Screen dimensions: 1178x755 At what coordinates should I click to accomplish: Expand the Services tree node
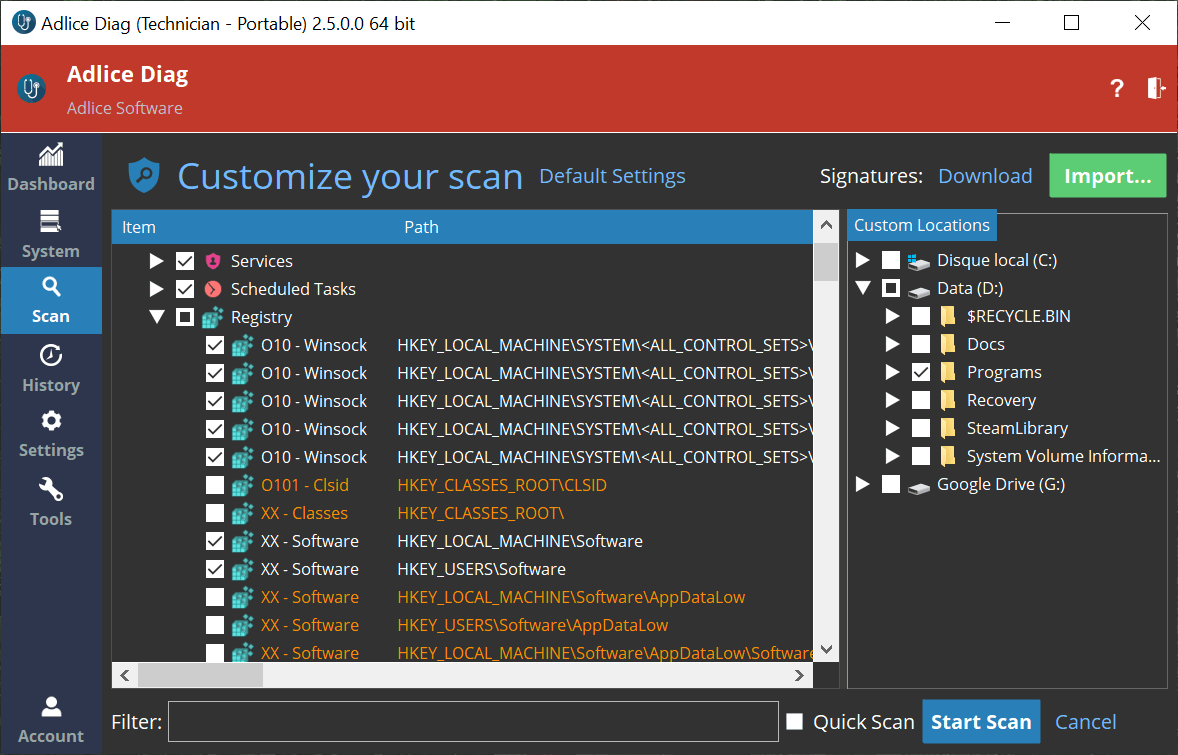pyautogui.click(x=156, y=261)
